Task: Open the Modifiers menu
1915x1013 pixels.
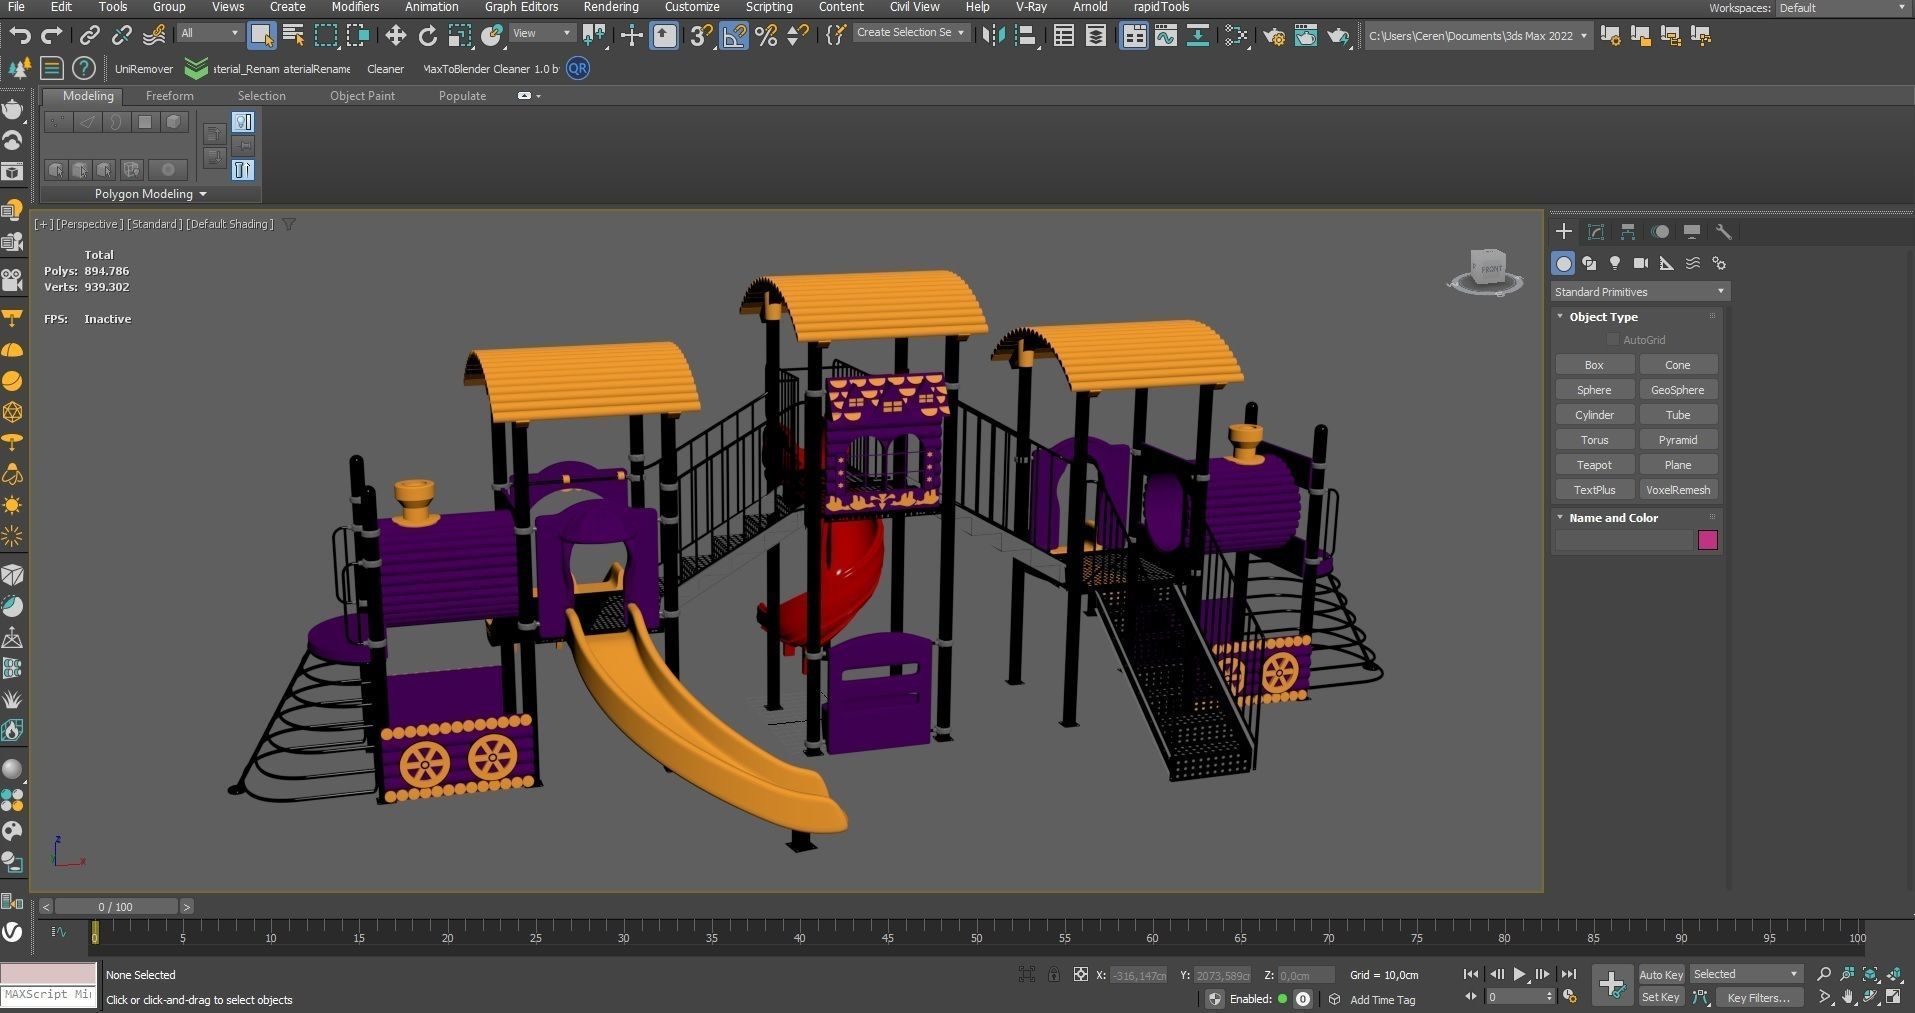Action: tap(355, 7)
